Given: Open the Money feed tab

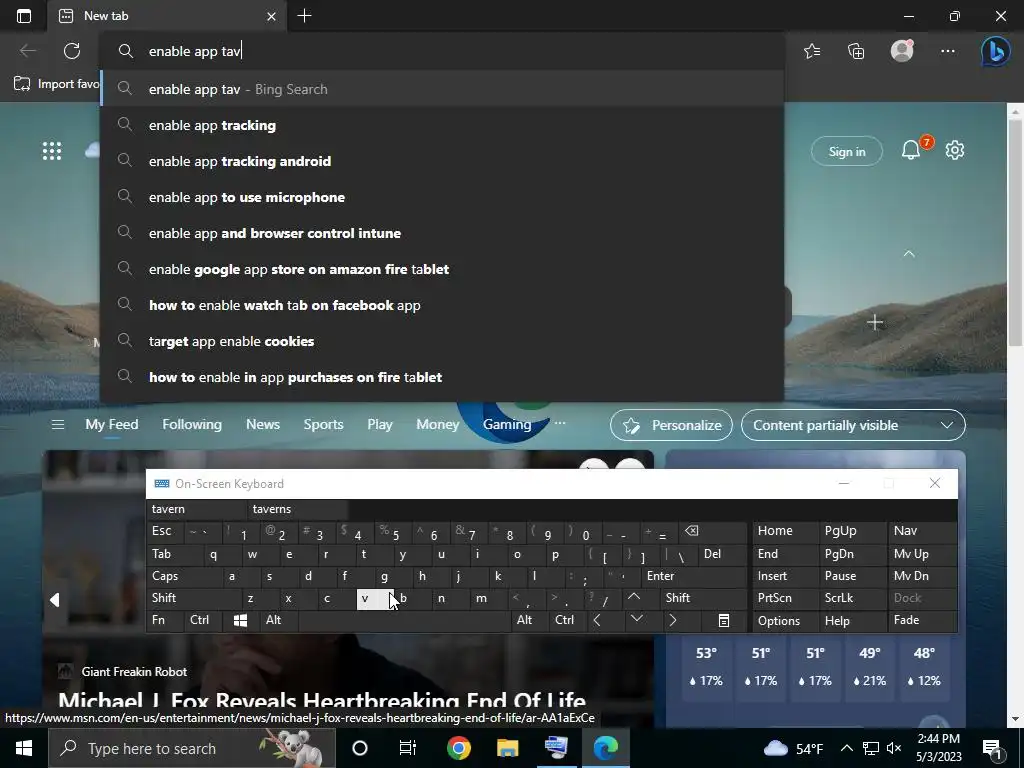Looking at the screenshot, I should 438,424.
